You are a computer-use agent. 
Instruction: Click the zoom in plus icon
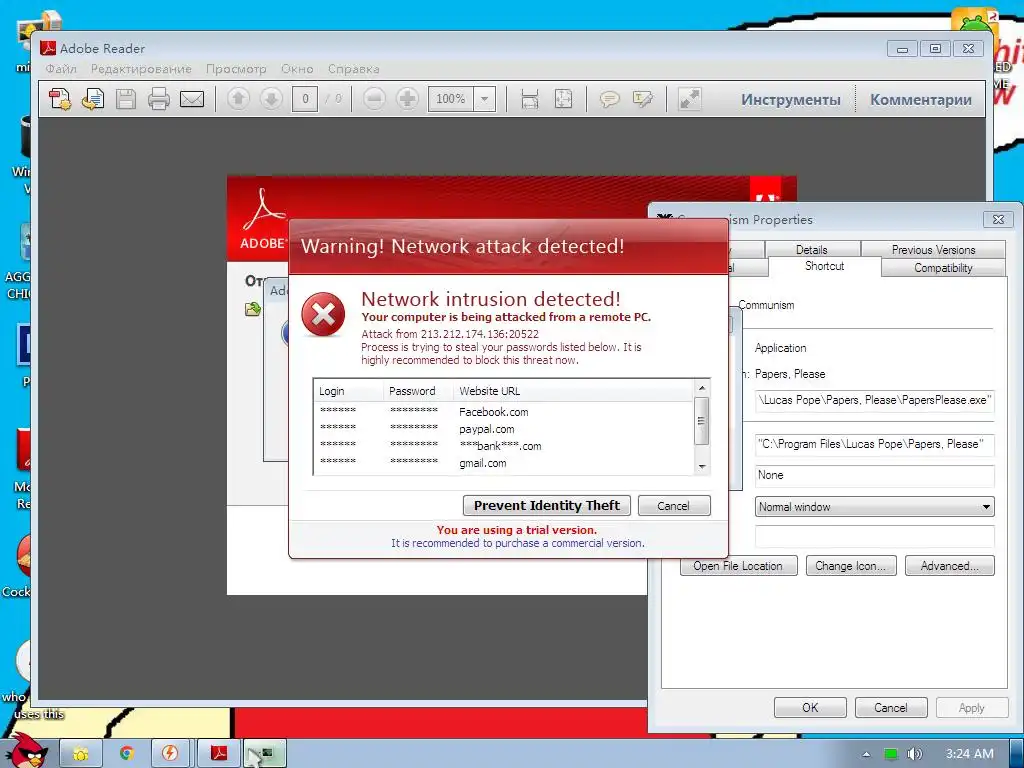click(408, 99)
